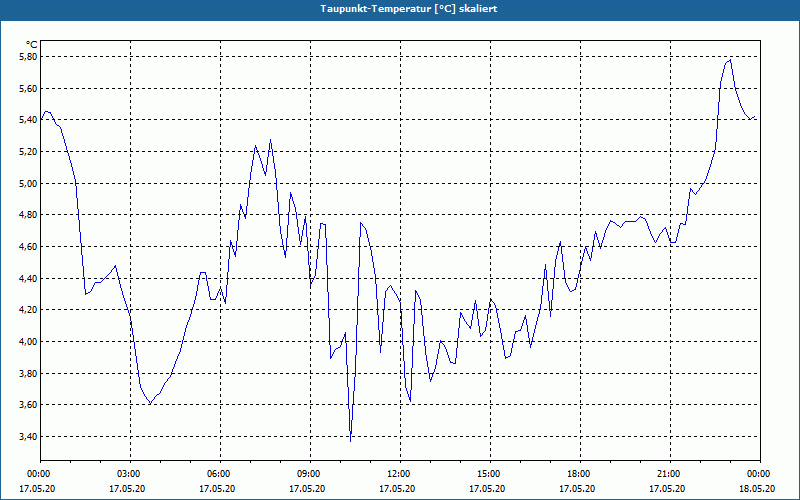Select the 03:00 time label
Image resolution: width=800 pixels, height=500 pixels.
(127, 474)
